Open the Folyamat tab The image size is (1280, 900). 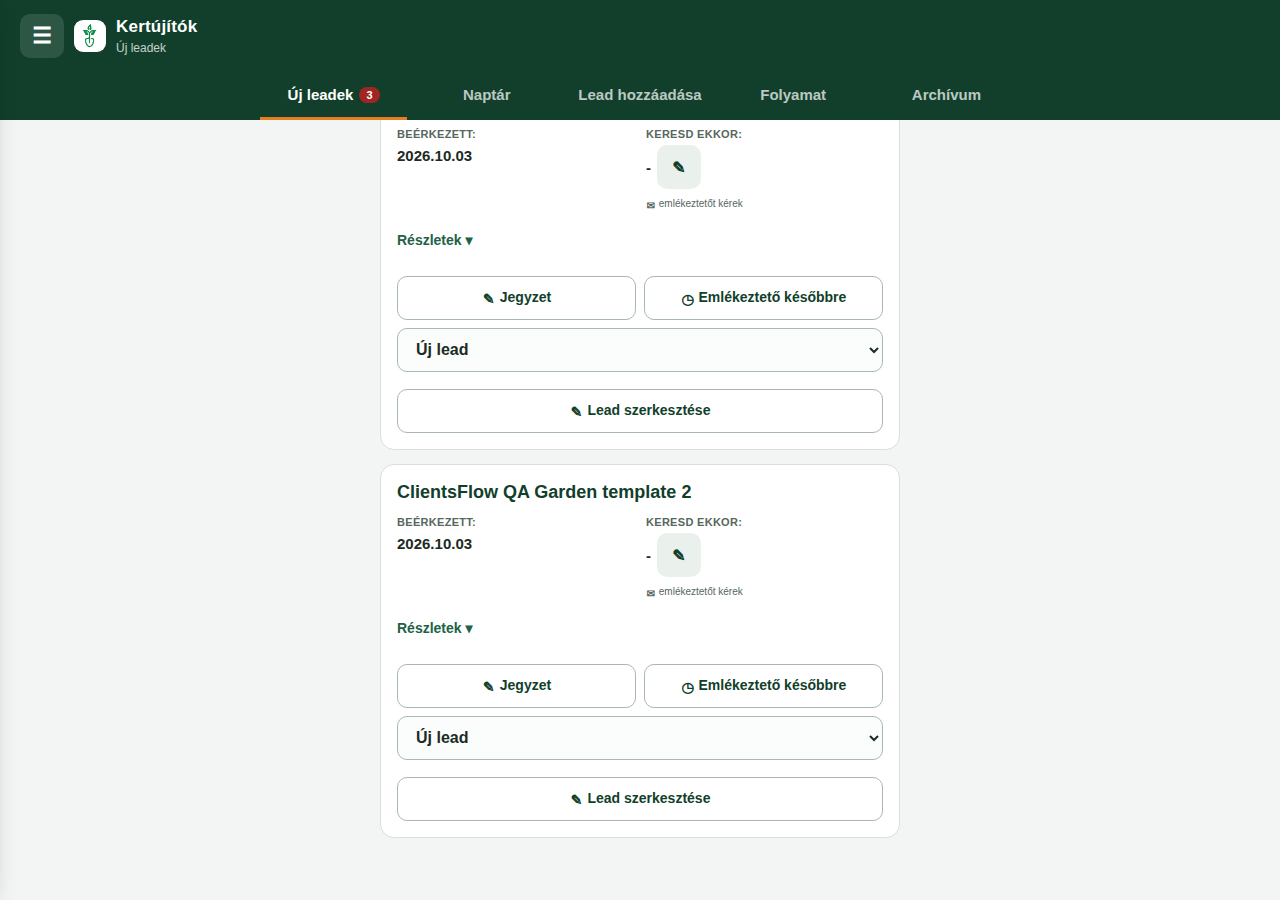(793, 95)
